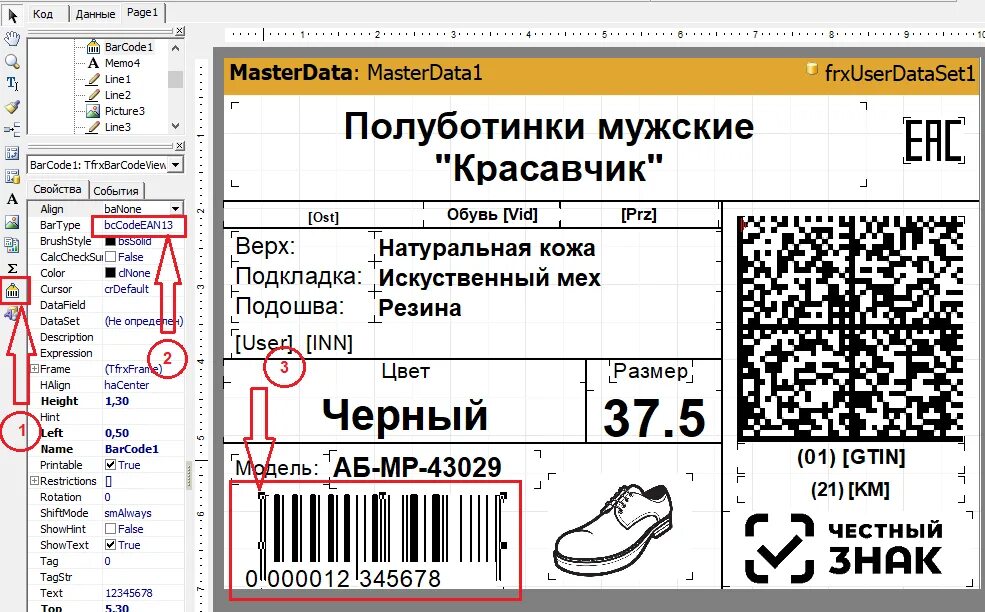
Task: Select Line1 in the report tree
Action: point(117,79)
